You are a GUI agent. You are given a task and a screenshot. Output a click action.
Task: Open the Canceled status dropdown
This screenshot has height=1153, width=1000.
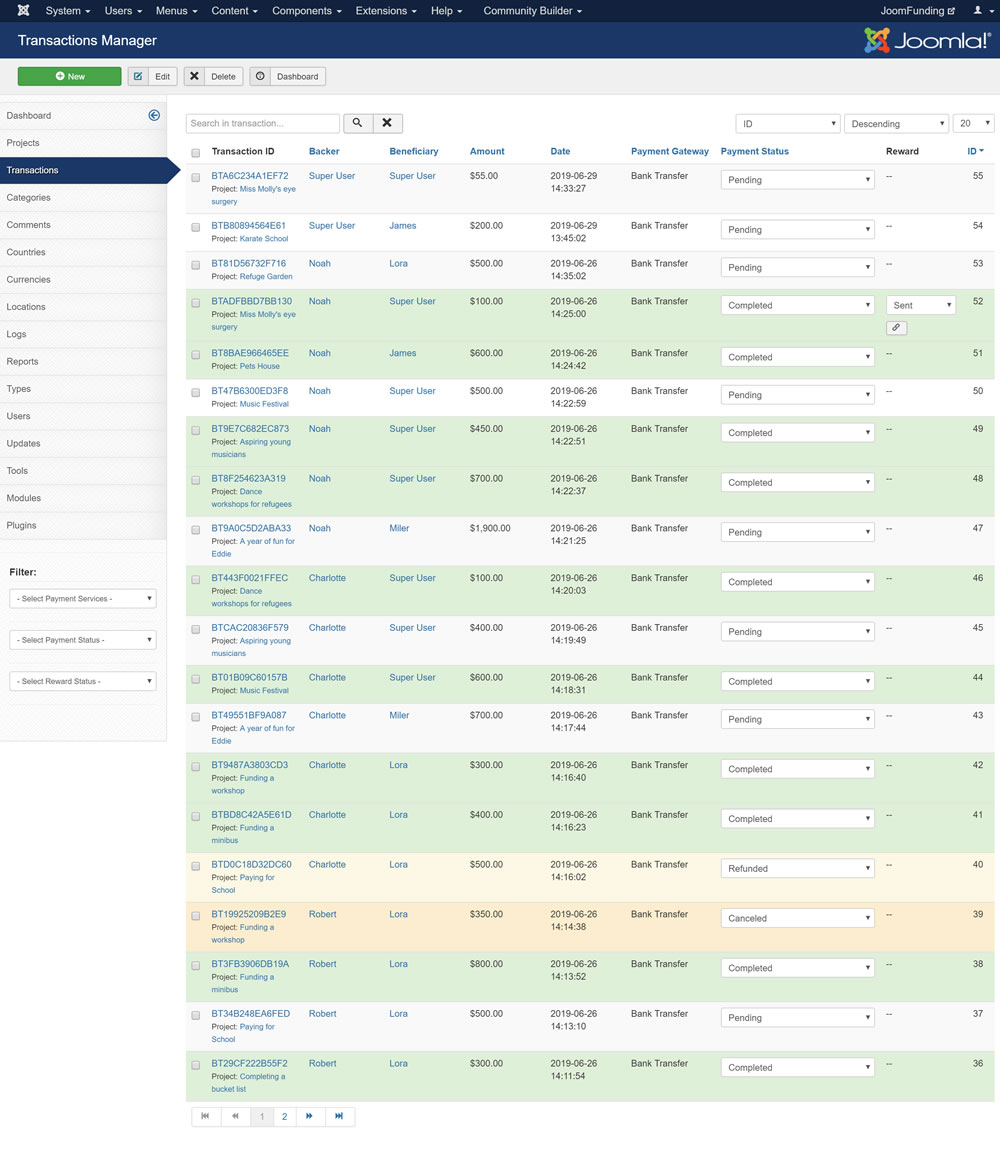pyautogui.click(x=798, y=918)
